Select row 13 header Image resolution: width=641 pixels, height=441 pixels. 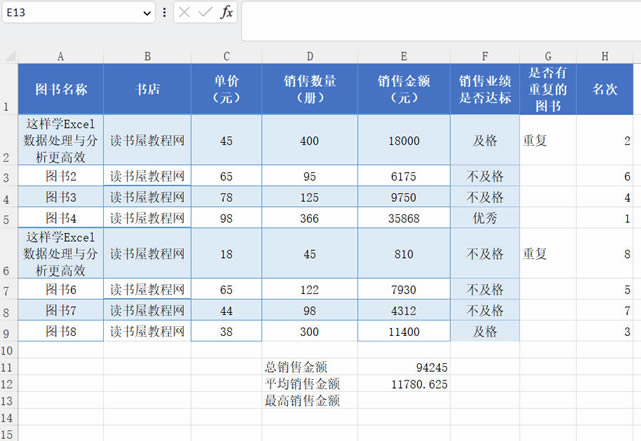point(8,401)
